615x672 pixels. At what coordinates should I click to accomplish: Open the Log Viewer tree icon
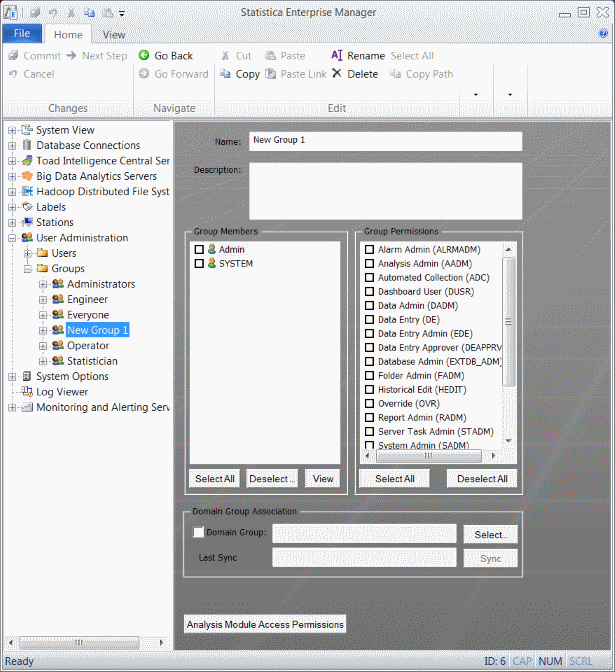point(27,392)
